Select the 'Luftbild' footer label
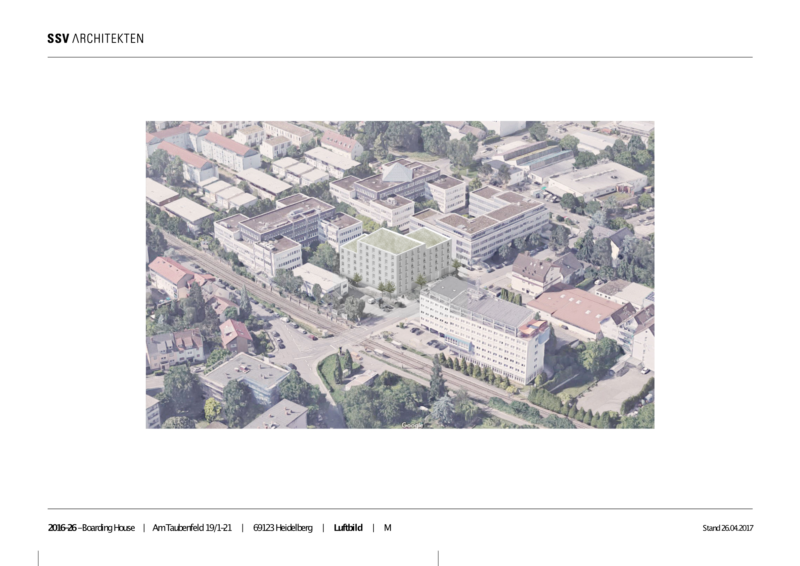Screen dimensions: 800x566 tap(348, 528)
